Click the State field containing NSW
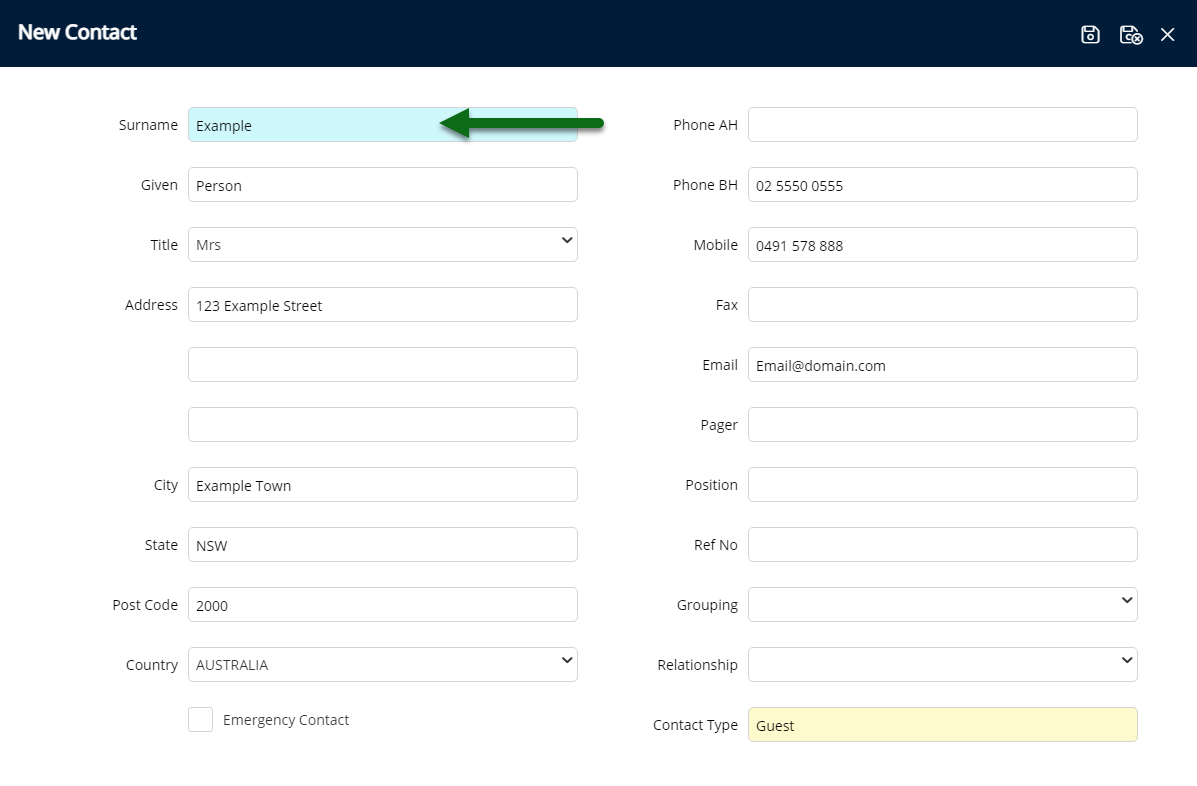Viewport: 1197px width, 786px height. point(382,545)
